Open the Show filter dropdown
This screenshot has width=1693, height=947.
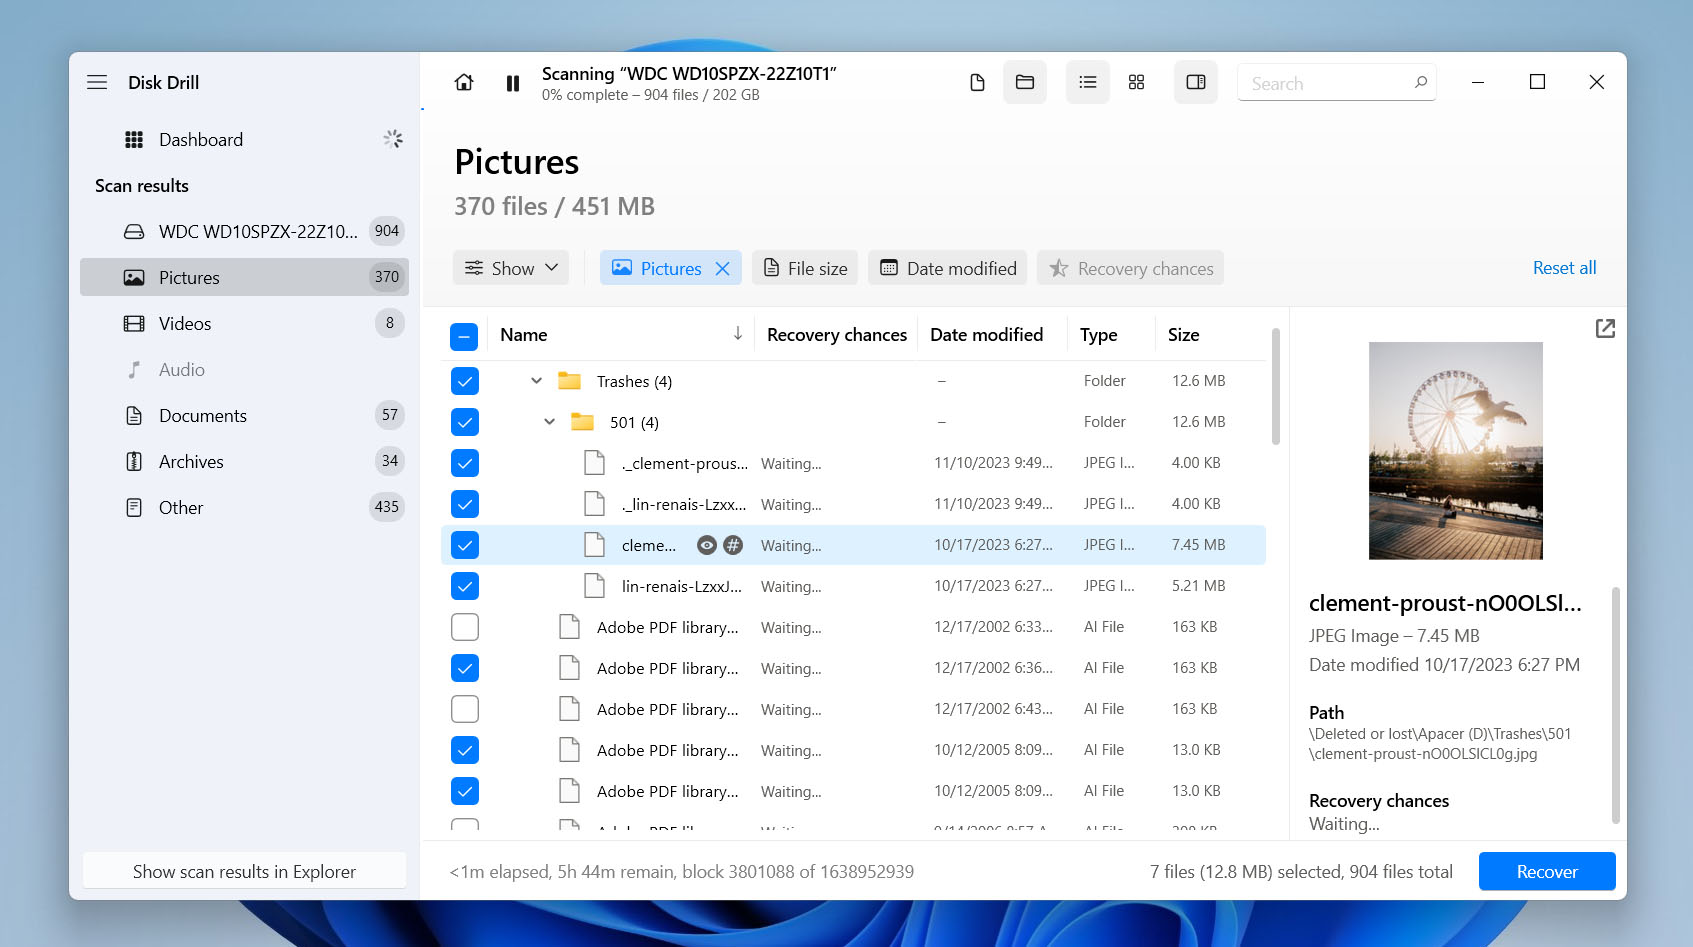point(511,268)
